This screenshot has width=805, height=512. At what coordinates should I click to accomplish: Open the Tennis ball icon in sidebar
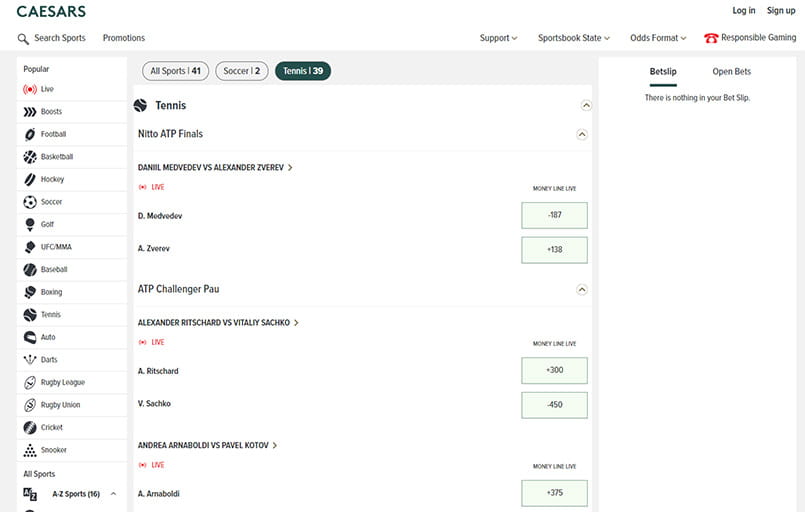(x=30, y=315)
